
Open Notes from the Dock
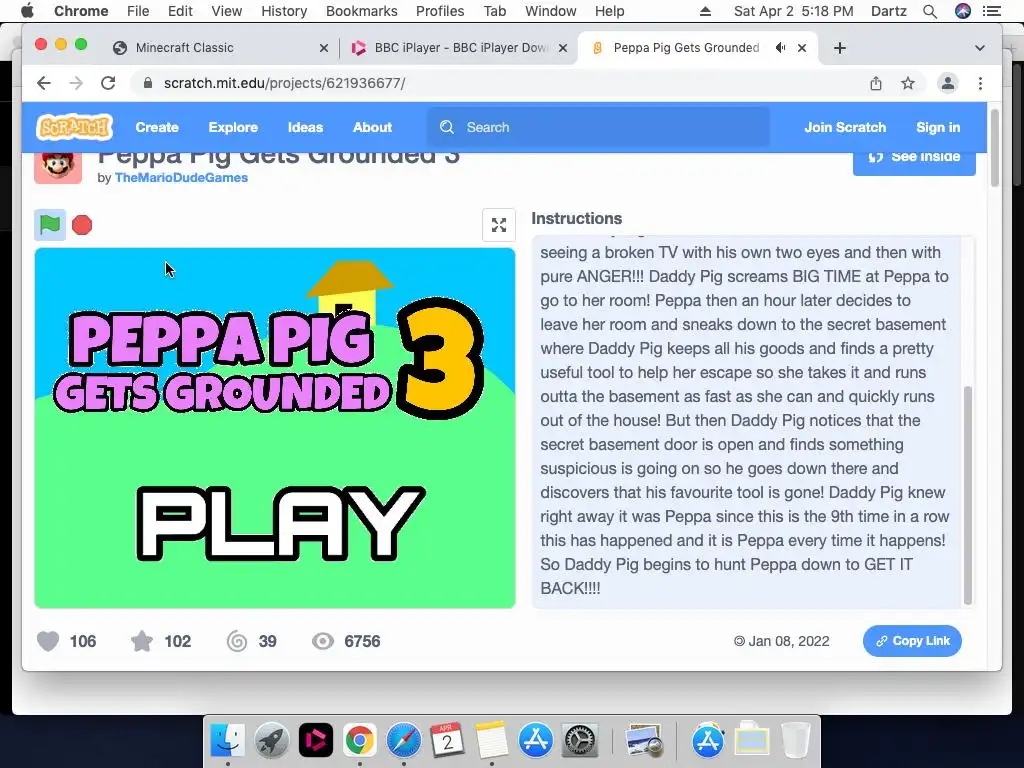point(491,741)
